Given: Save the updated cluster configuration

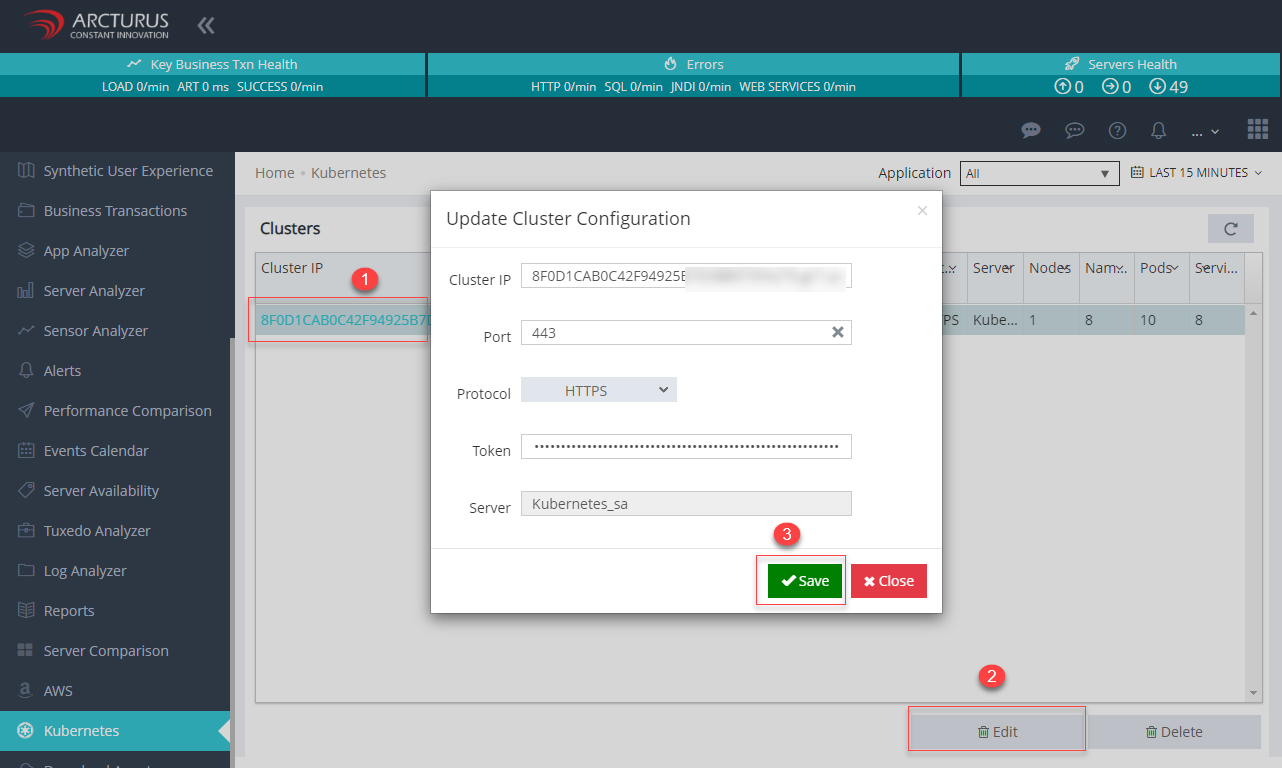Looking at the screenshot, I should click(804, 580).
